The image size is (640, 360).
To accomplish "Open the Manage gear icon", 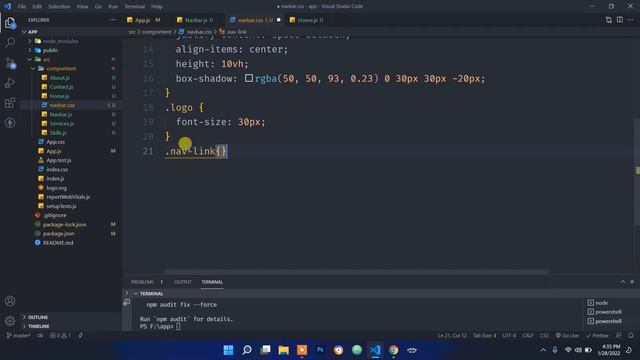I will click(x=10, y=321).
